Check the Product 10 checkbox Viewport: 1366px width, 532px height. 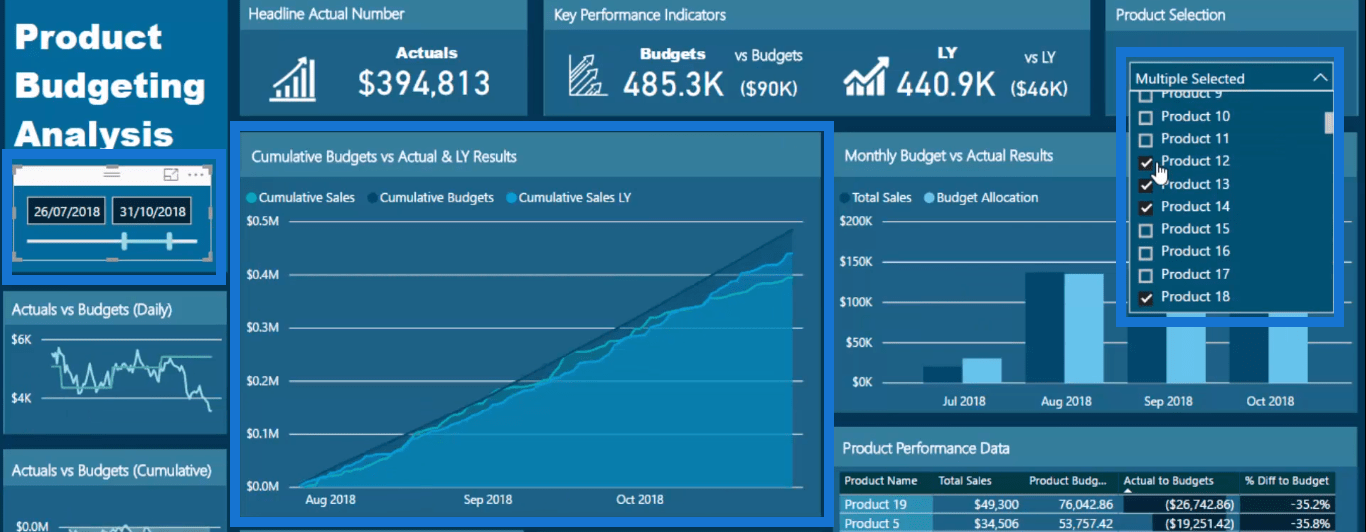1146,117
